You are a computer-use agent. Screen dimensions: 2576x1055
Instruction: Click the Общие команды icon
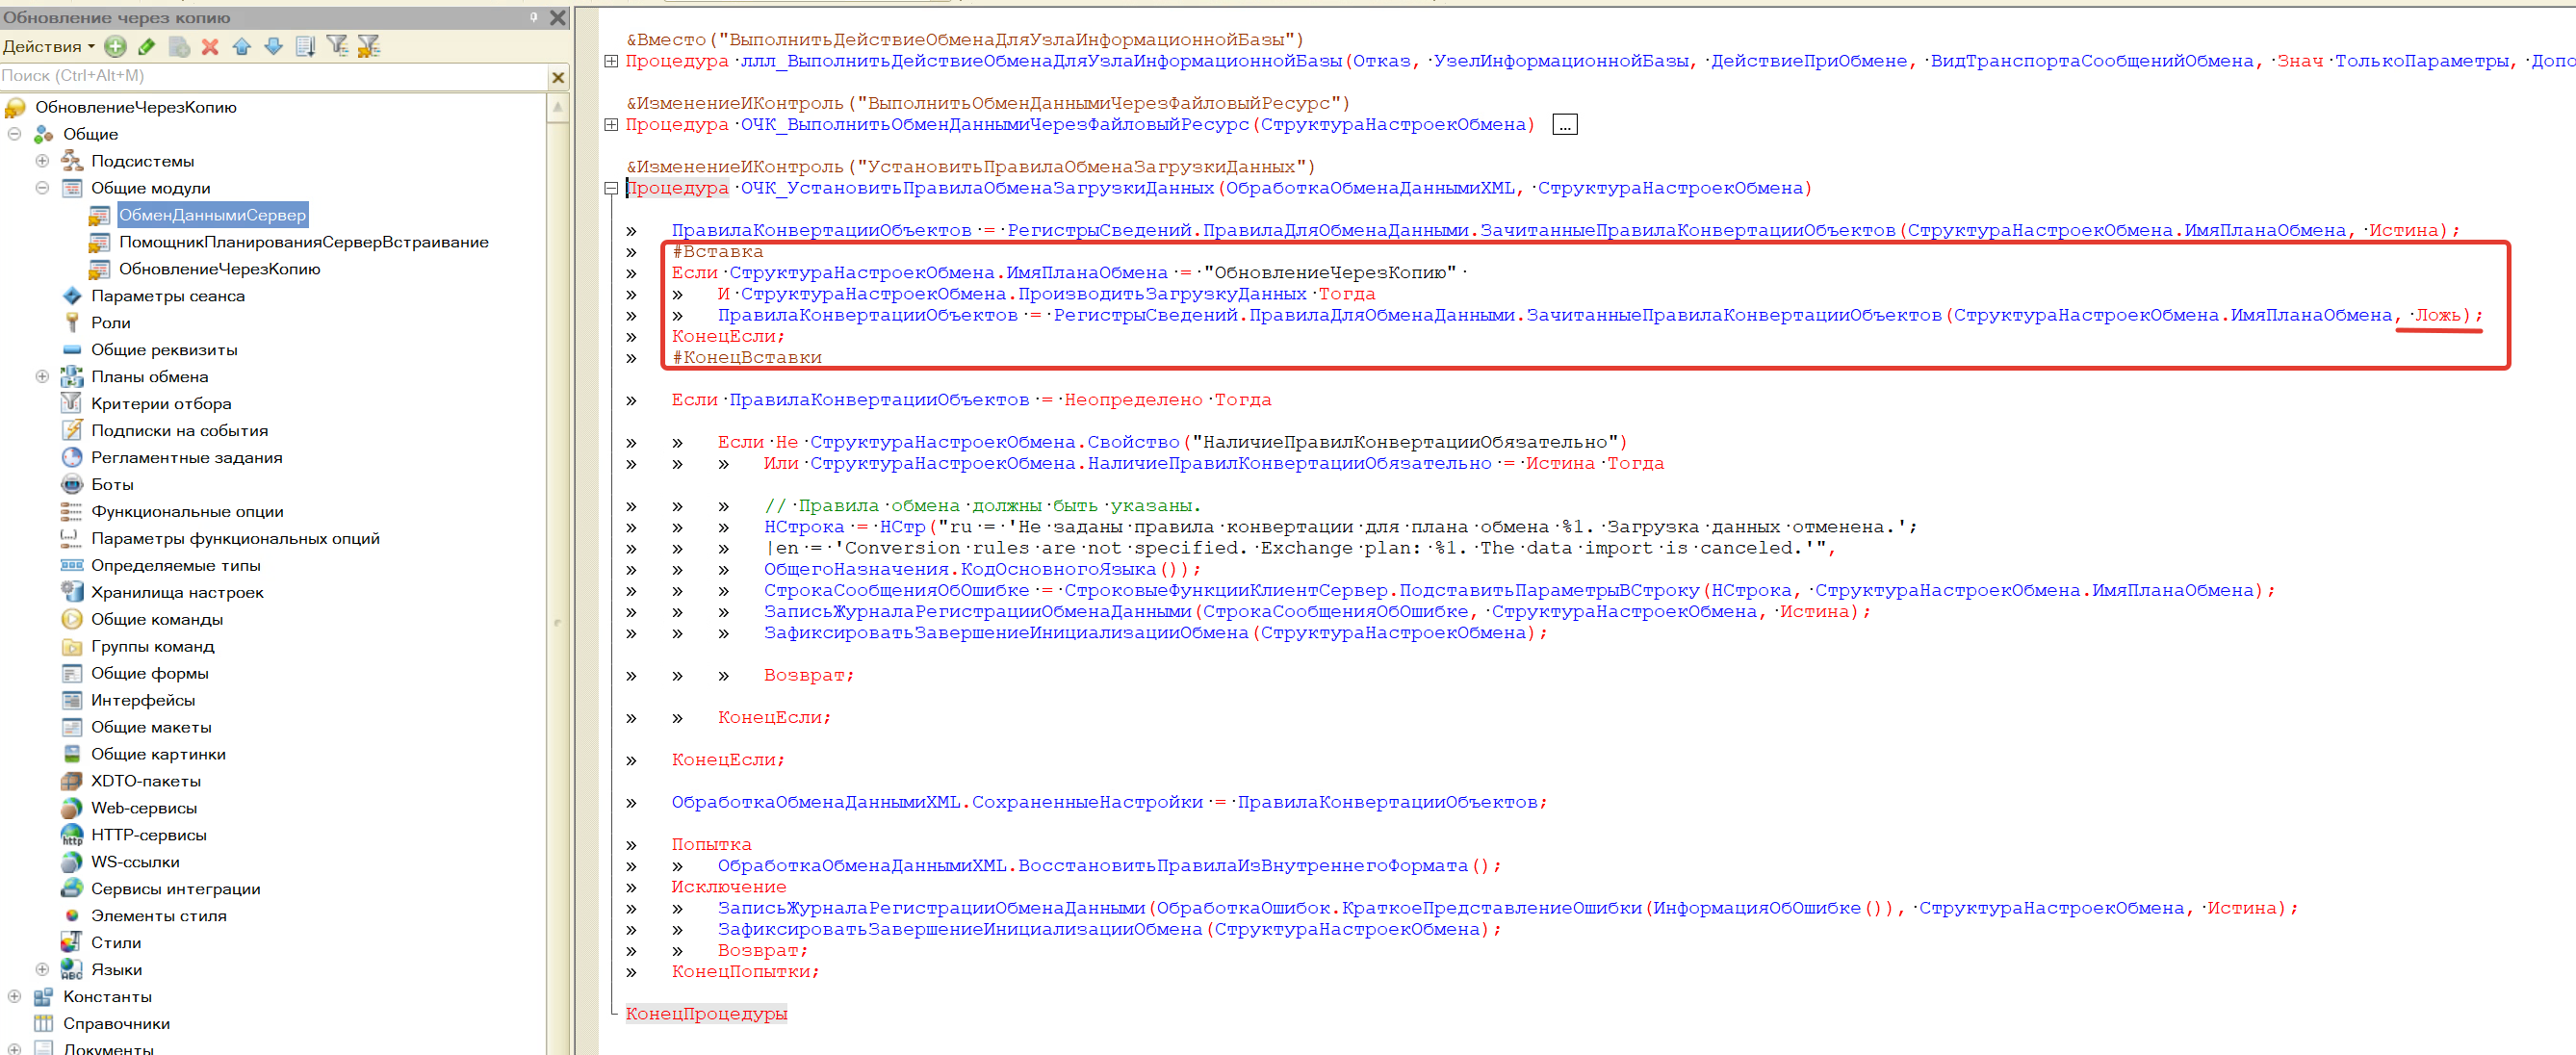click(x=72, y=619)
